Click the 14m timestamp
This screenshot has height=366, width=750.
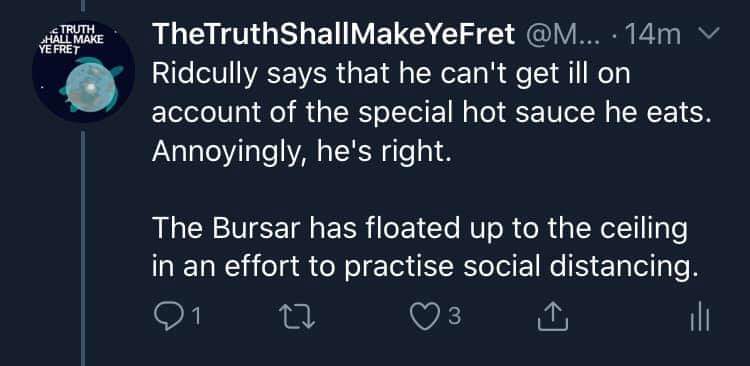652,35
